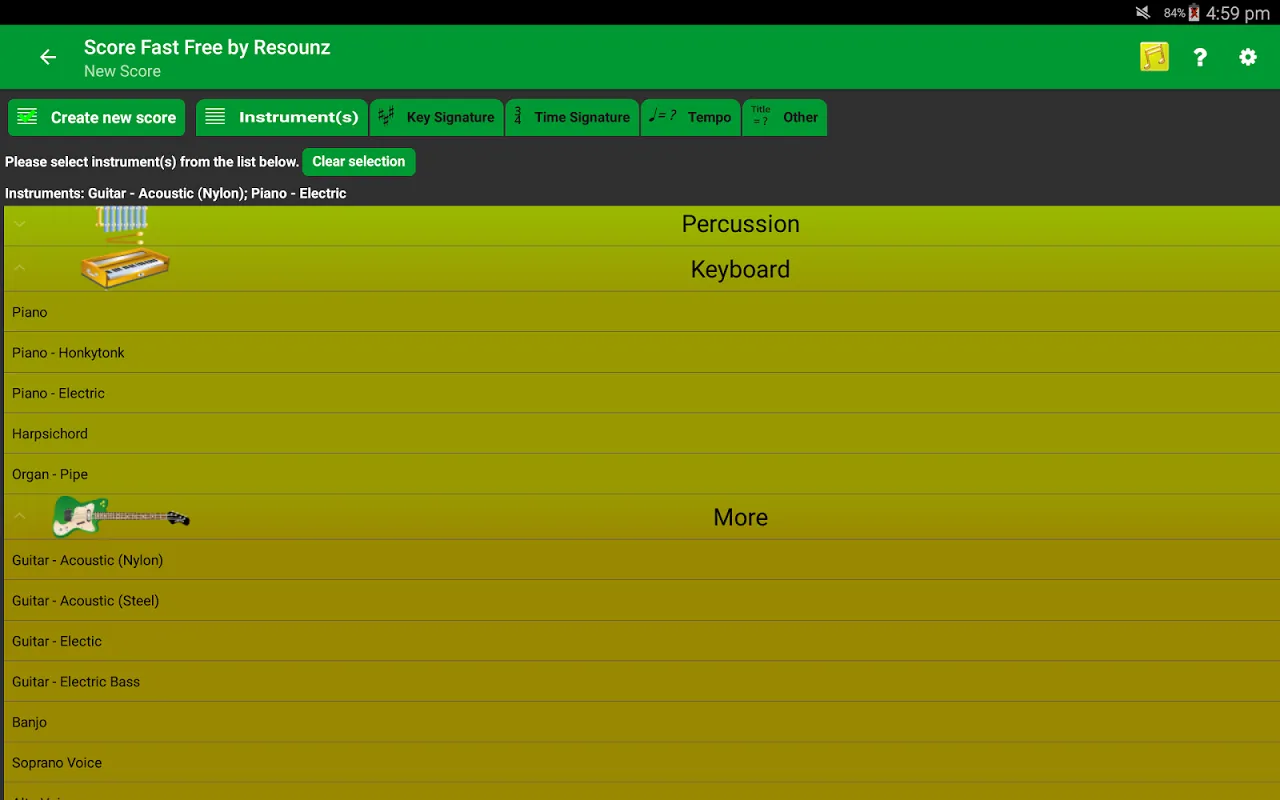This screenshot has width=1280, height=800.
Task: Select Banjo instrument
Action: pos(641,722)
